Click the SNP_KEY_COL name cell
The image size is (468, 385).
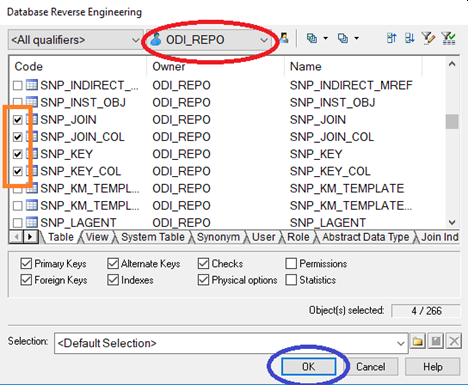(x=330, y=171)
